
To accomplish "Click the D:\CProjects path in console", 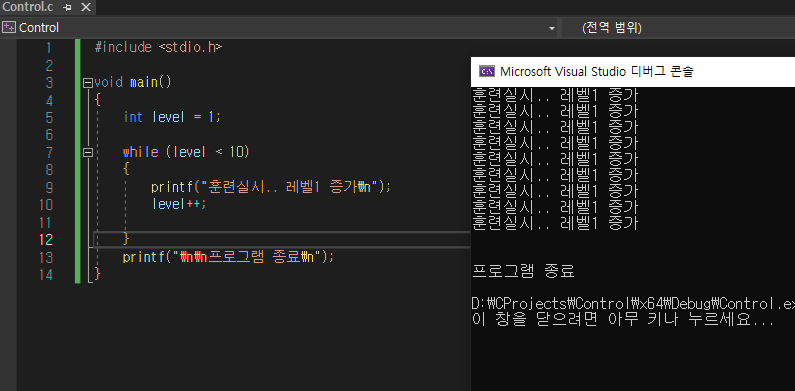I will [x=633, y=303].
